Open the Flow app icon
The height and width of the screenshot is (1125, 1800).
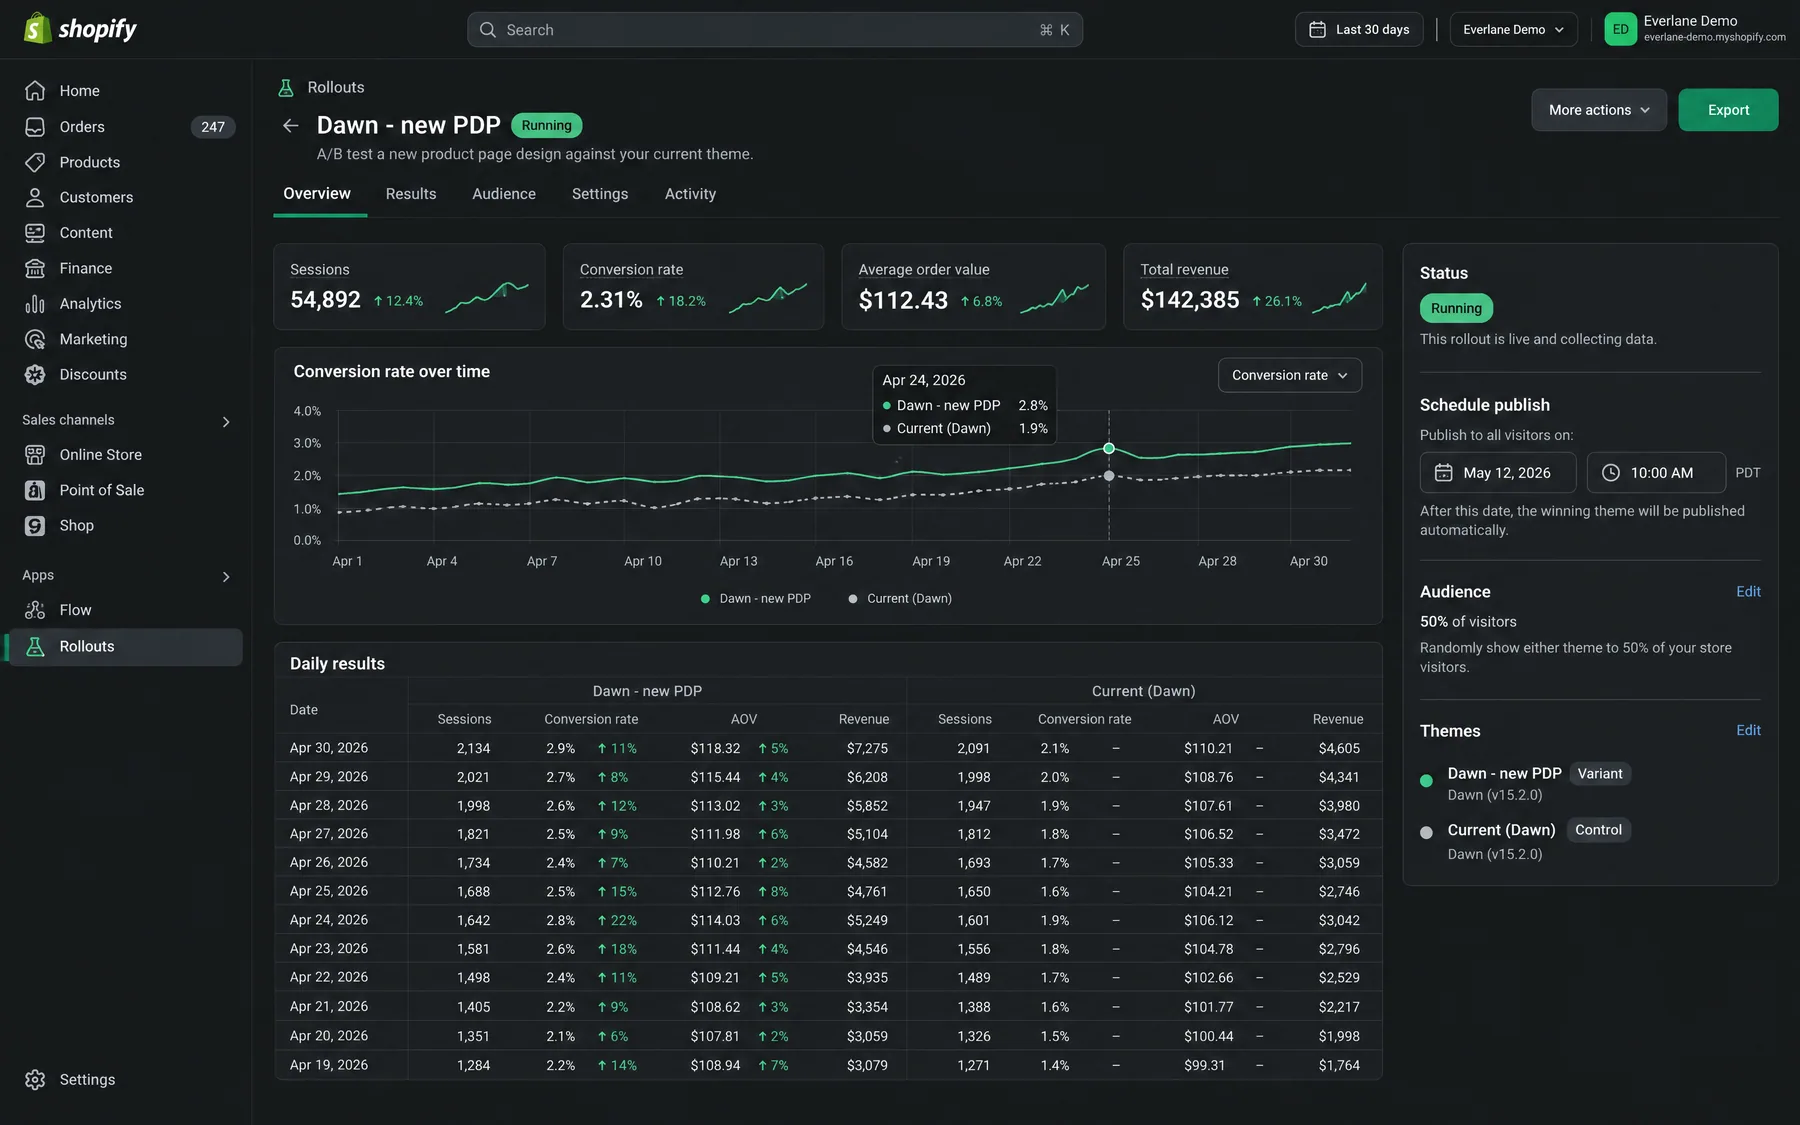tap(35, 610)
